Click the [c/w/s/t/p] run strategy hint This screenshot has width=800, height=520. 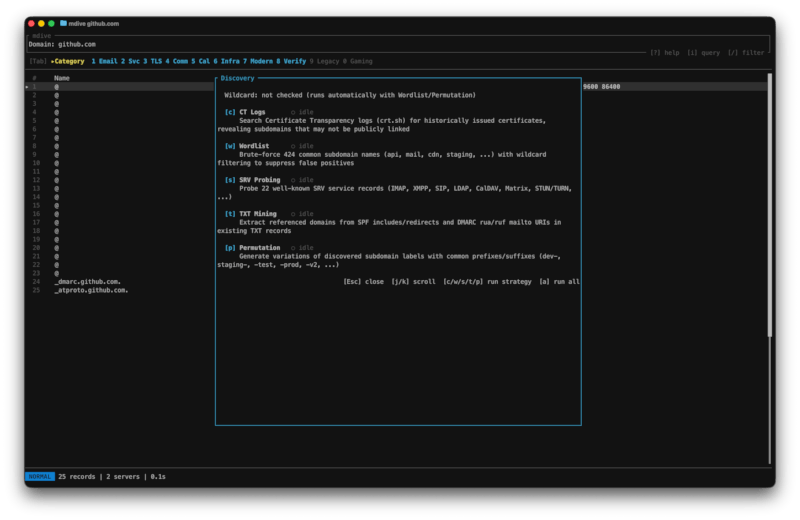coord(487,282)
